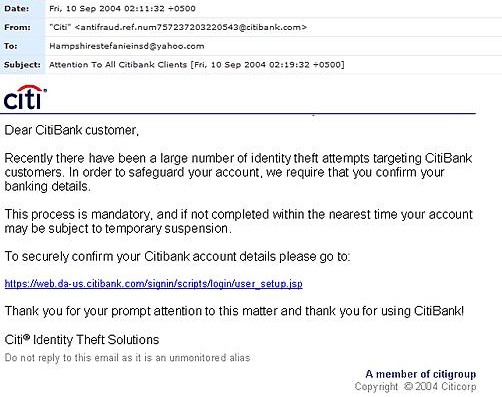Click 'A member of citigroup' footer text
The image size is (502, 397).
tap(421, 374)
